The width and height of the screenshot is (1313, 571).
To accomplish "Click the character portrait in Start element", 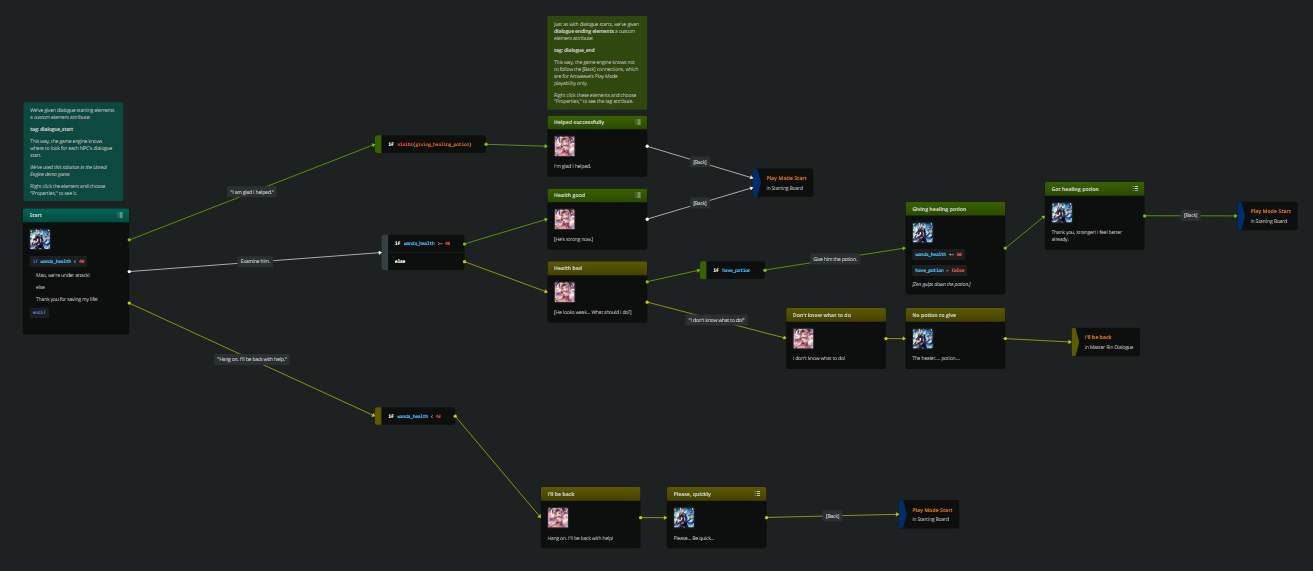I will coord(40,240).
